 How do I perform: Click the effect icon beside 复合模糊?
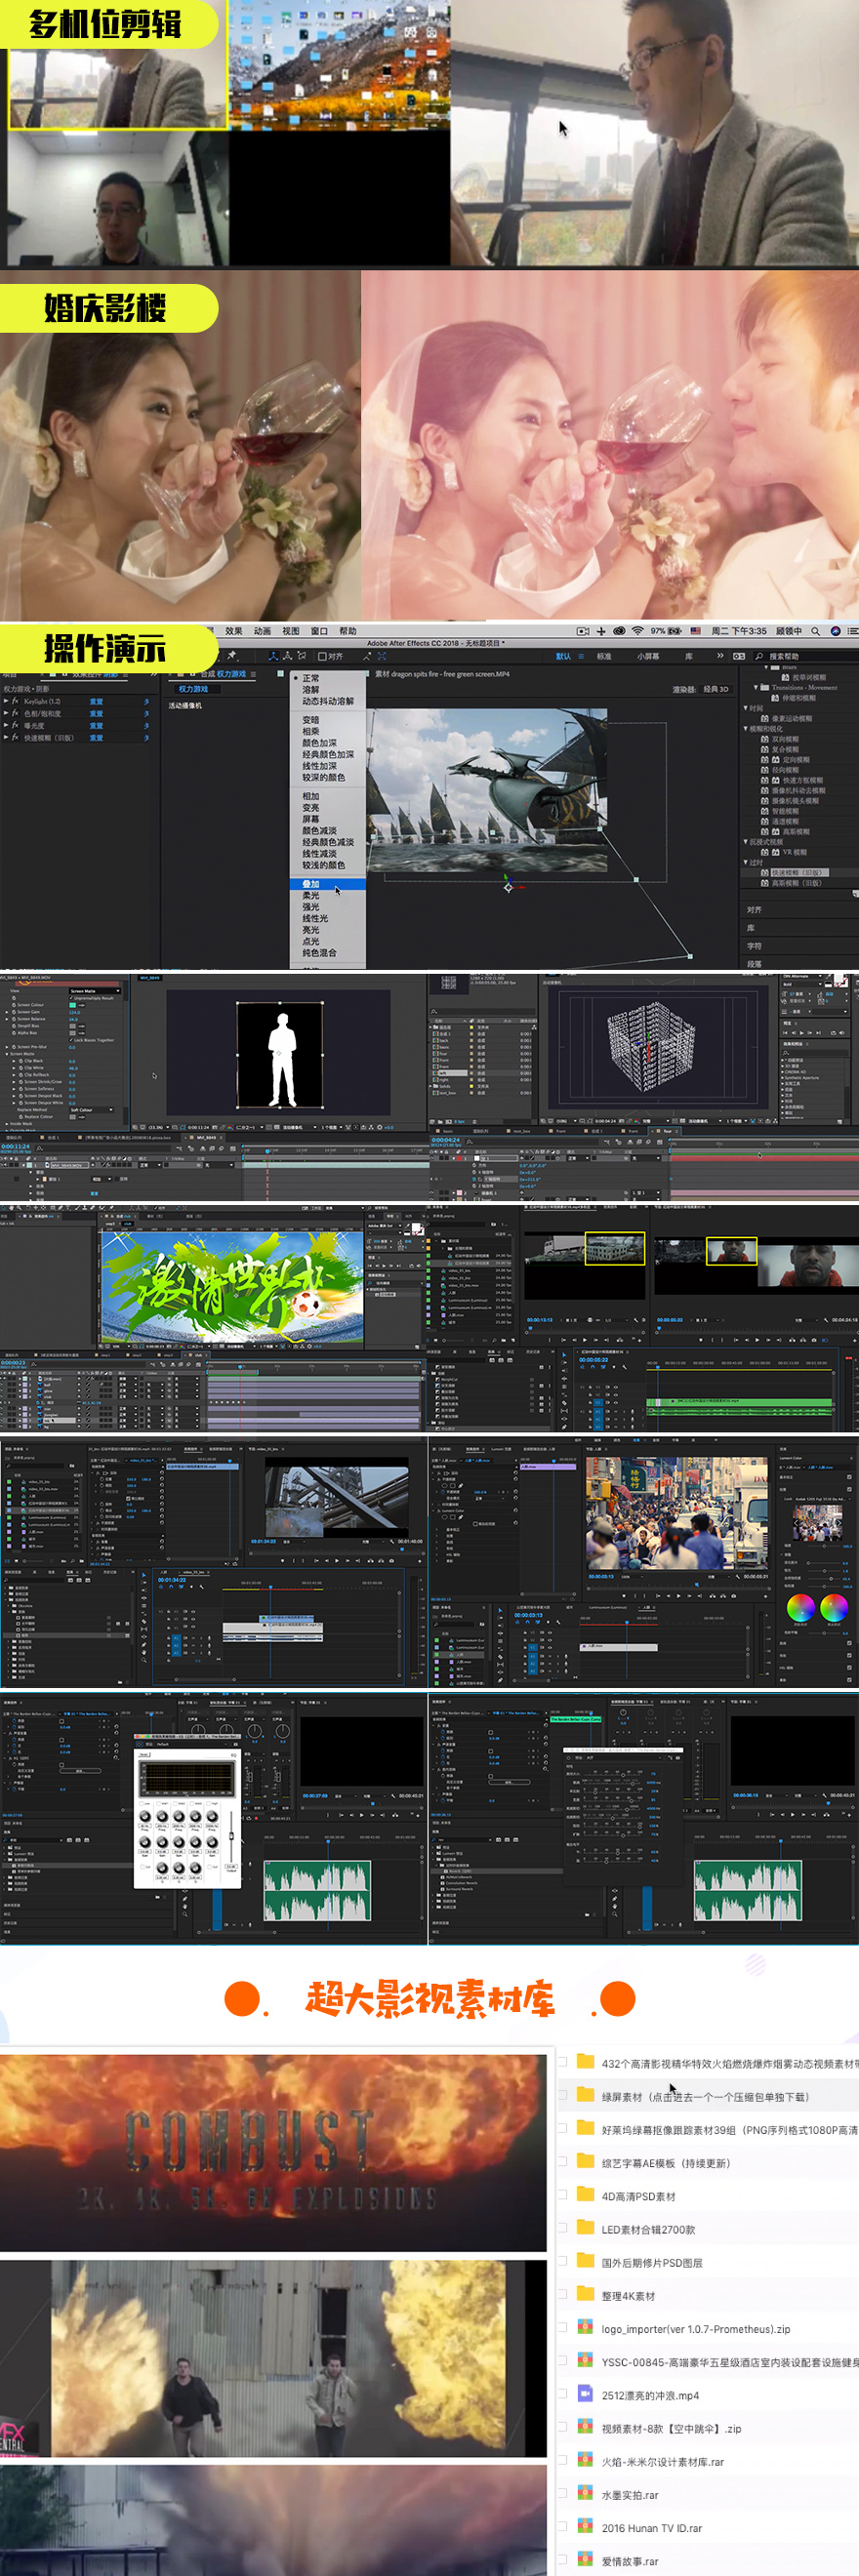pyautogui.click(x=765, y=749)
